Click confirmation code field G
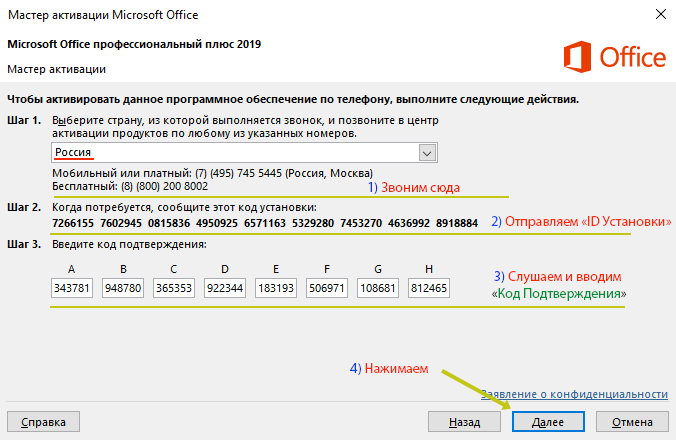The image size is (676, 440). point(378,288)
